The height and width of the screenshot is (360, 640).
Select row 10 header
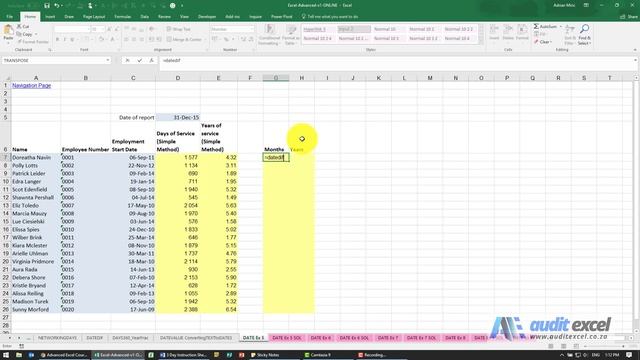click(5, 182)
